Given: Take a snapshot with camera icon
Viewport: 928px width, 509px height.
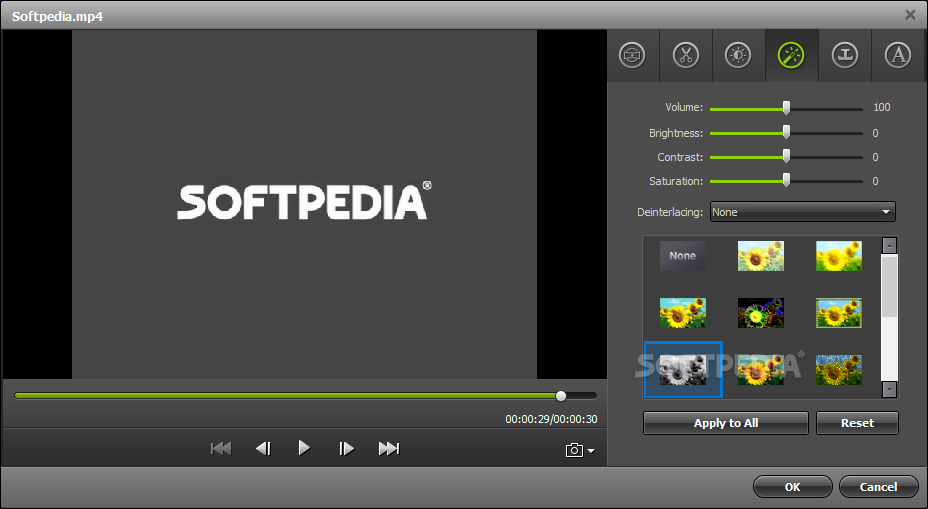Looking at the screenshot, I should pos(574,450).
